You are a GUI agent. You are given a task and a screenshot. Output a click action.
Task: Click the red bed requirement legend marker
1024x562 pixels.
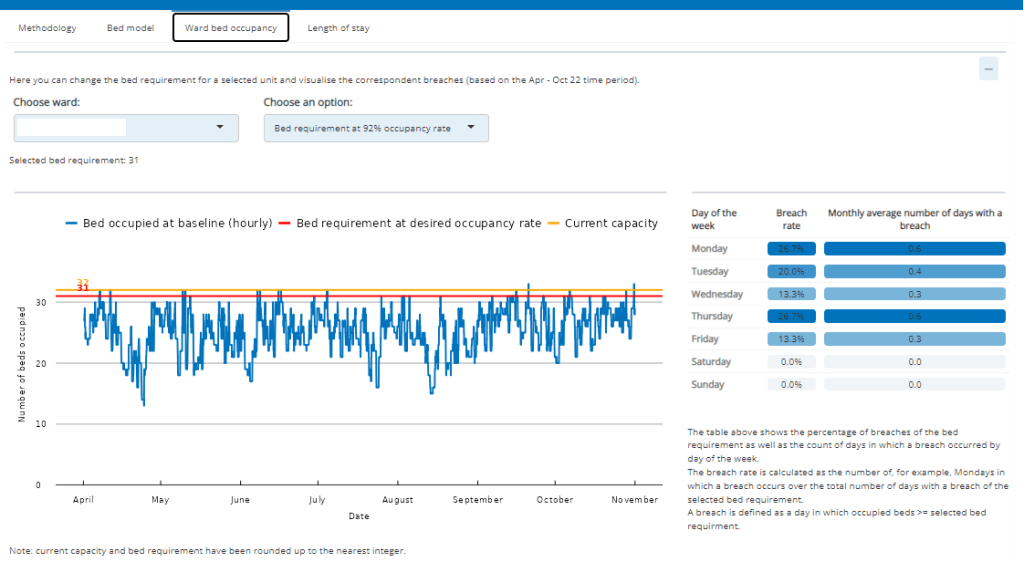(x=284, y=223)
